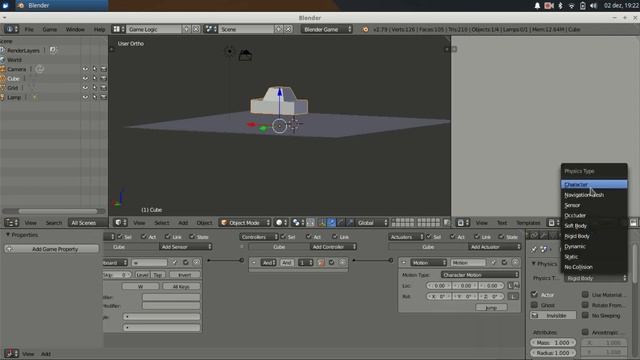Click the Blender logo in info header
The image size is (640, 360).
coord(365,29)
